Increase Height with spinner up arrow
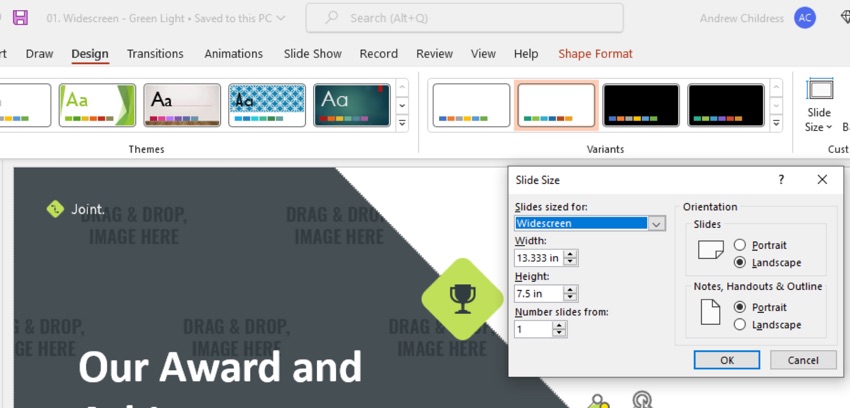 pyautogui.click(x=570, y=290)
